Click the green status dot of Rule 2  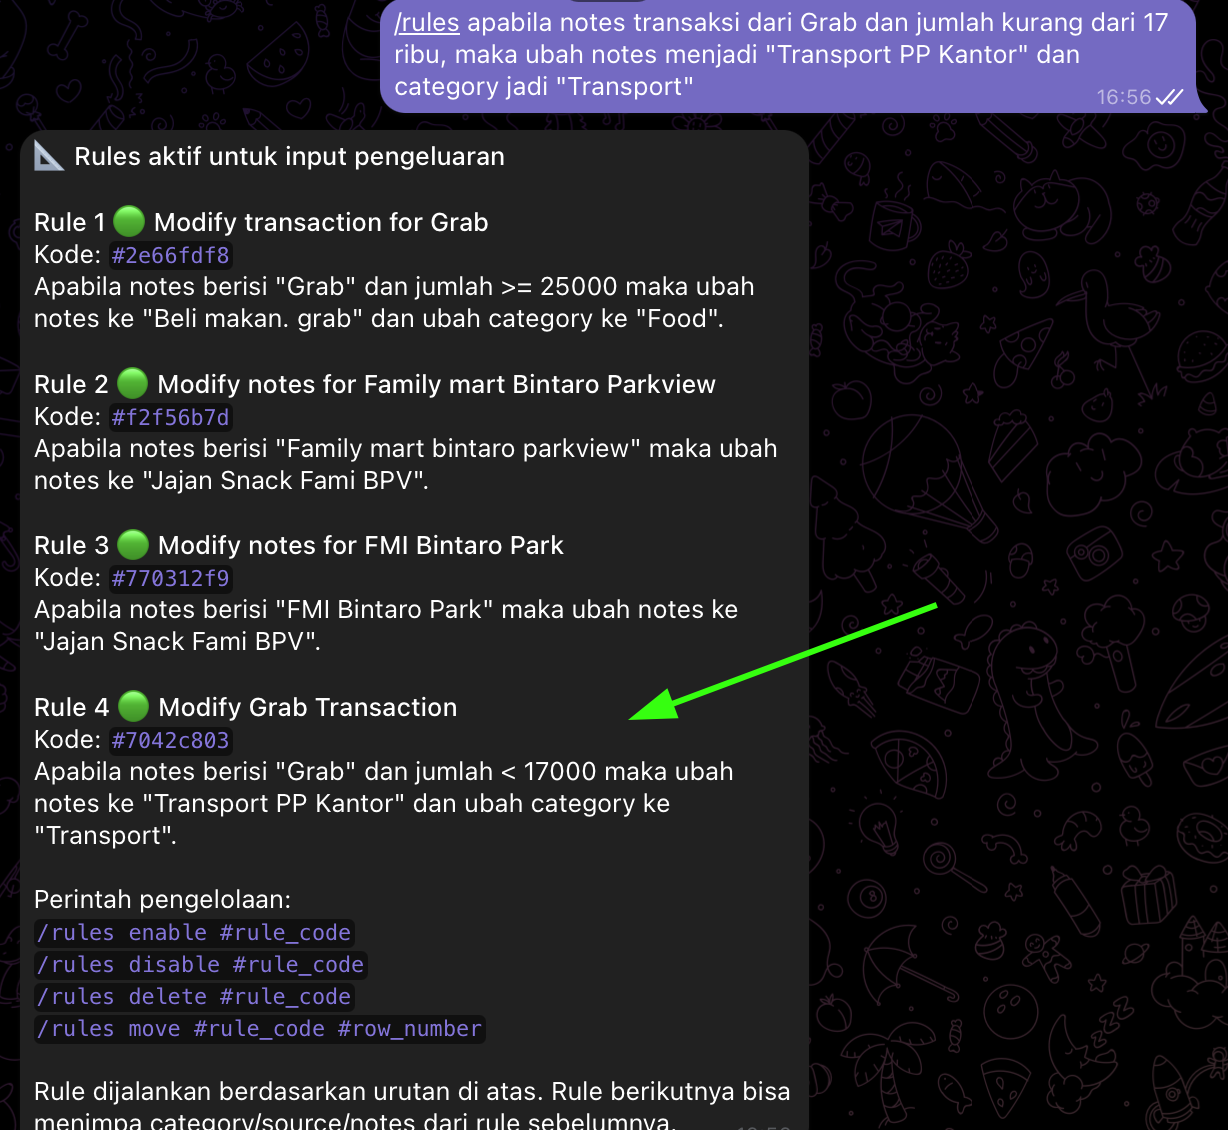tap(132, 384)
